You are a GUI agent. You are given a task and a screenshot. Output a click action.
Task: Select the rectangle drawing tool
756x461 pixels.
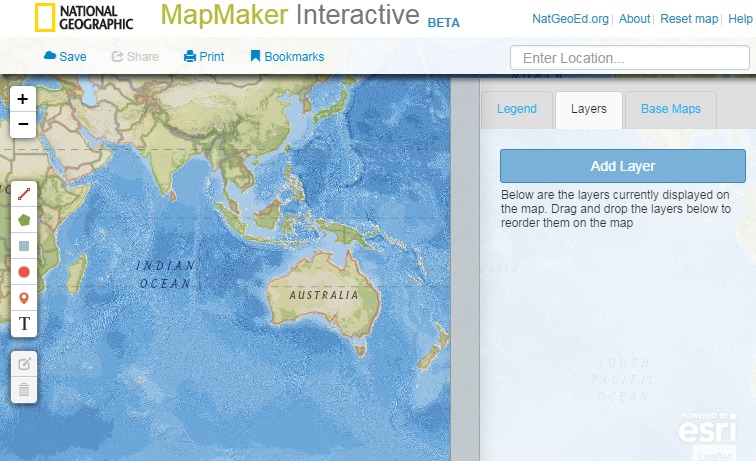[x=24, y=246]
